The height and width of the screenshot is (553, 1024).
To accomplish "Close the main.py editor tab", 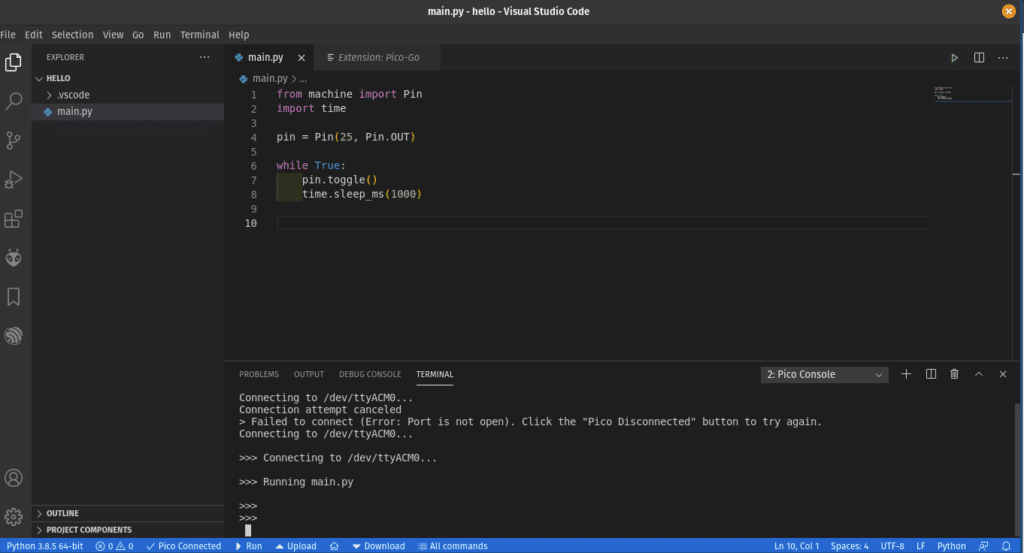I will [x=301, y=58].
